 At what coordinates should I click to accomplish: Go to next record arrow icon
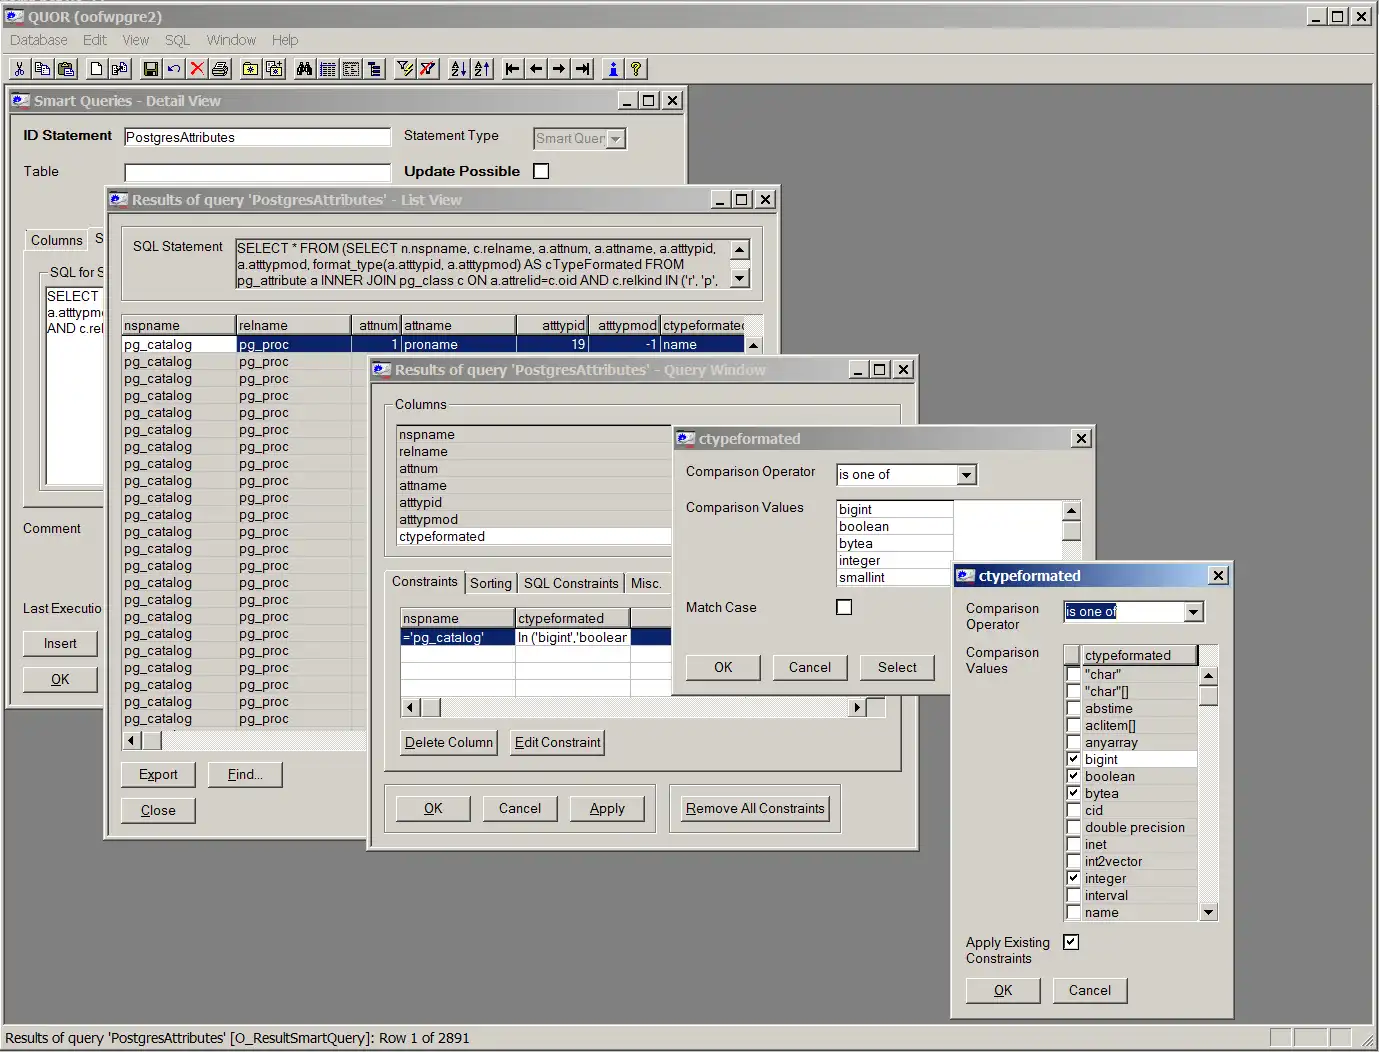click(x=559, y=69)
